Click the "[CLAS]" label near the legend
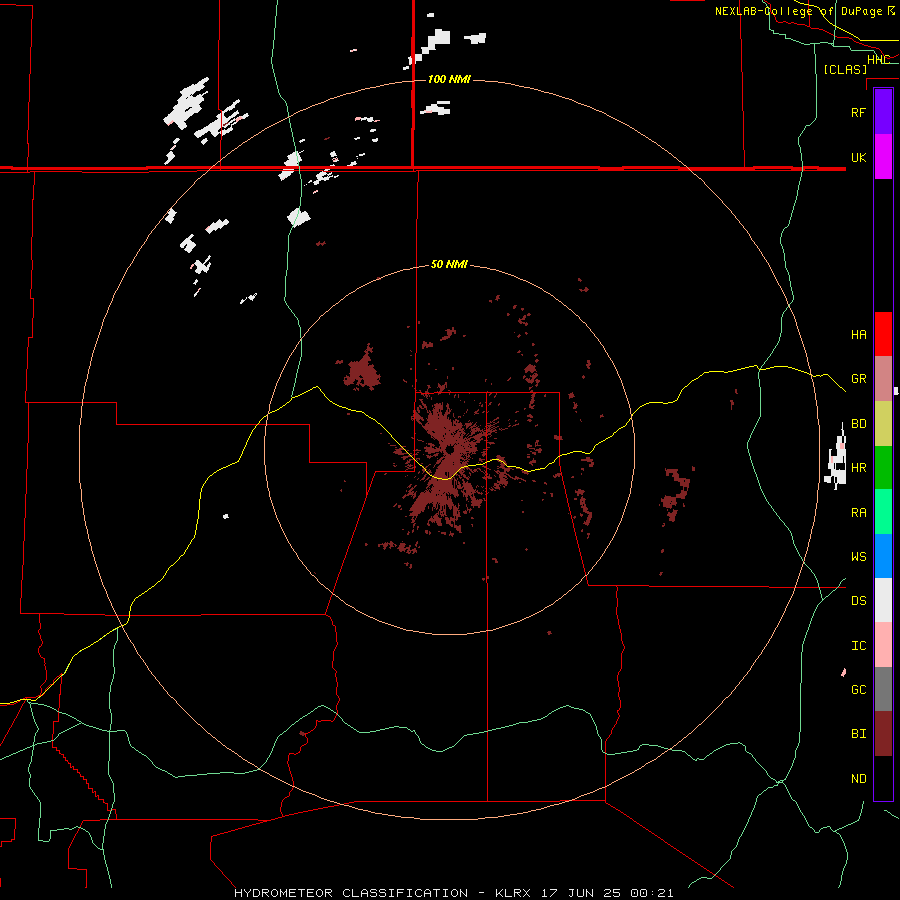 click(x=845, y=69)
